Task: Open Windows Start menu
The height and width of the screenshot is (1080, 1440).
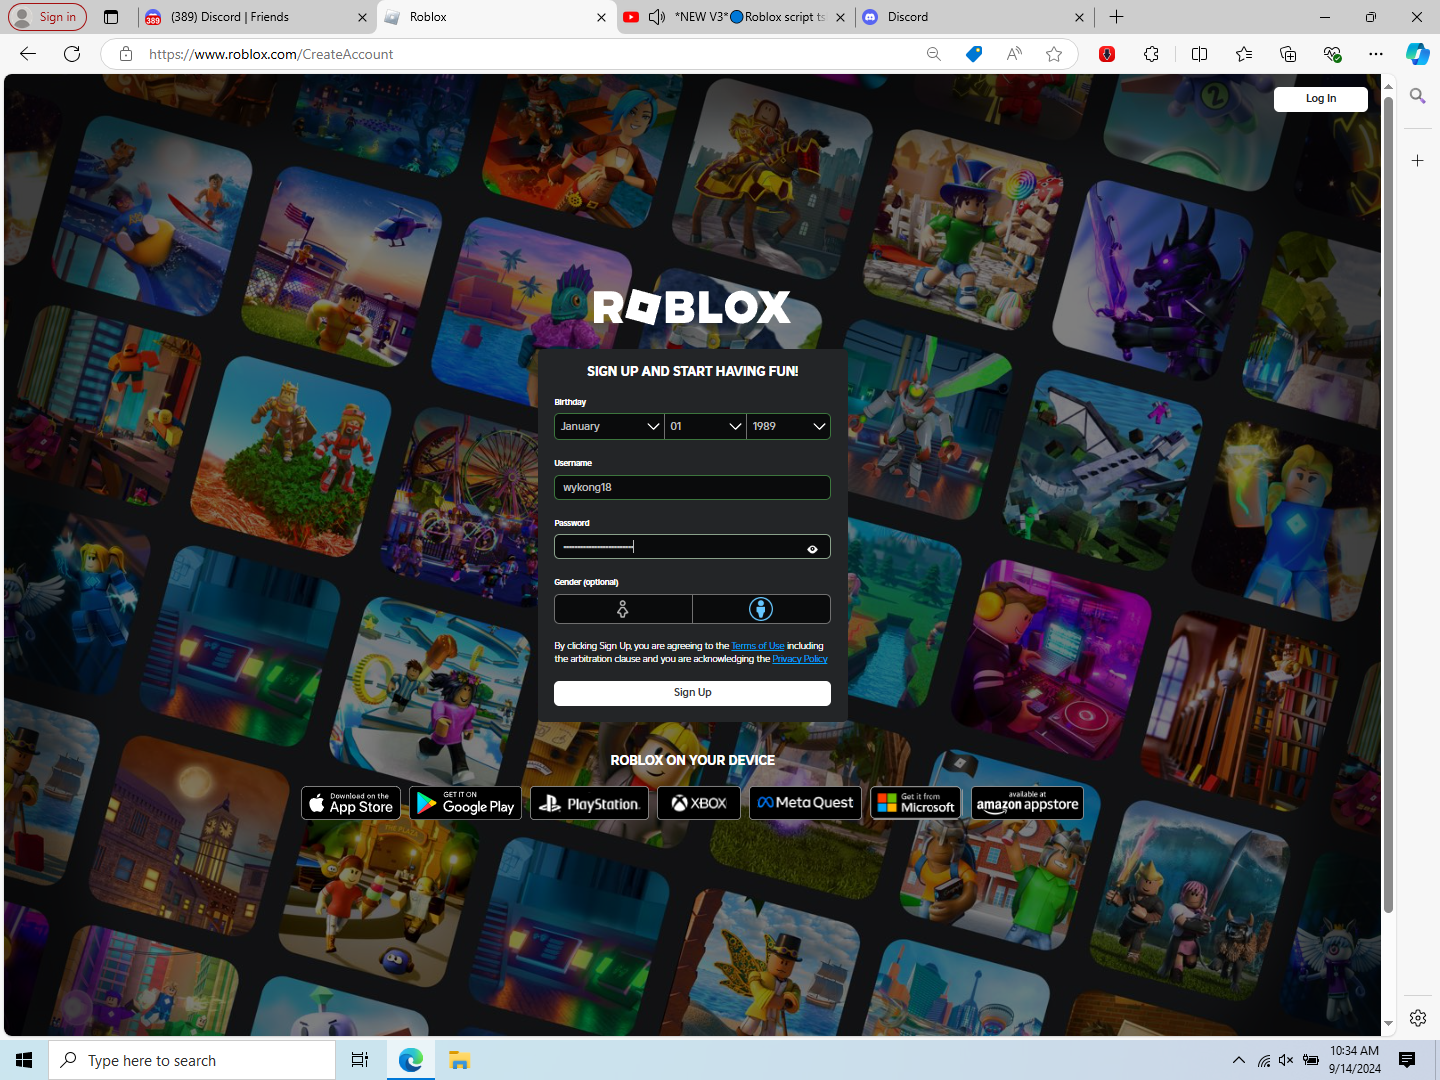Action: coord(24,1060)
